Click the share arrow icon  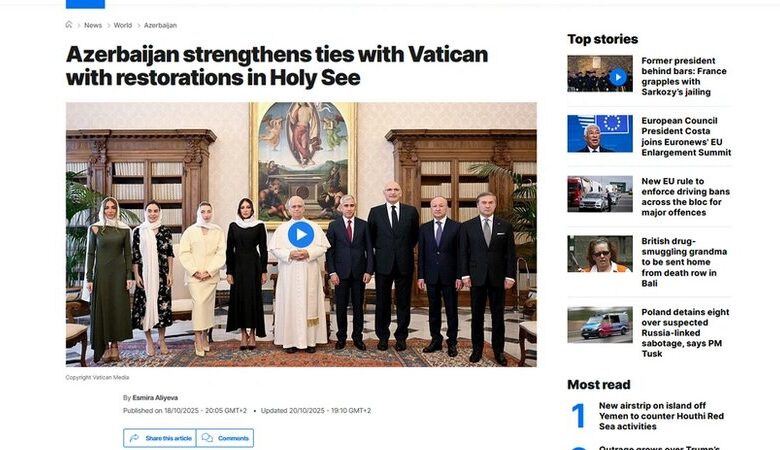pyautogui.click(x=134, y=438)
